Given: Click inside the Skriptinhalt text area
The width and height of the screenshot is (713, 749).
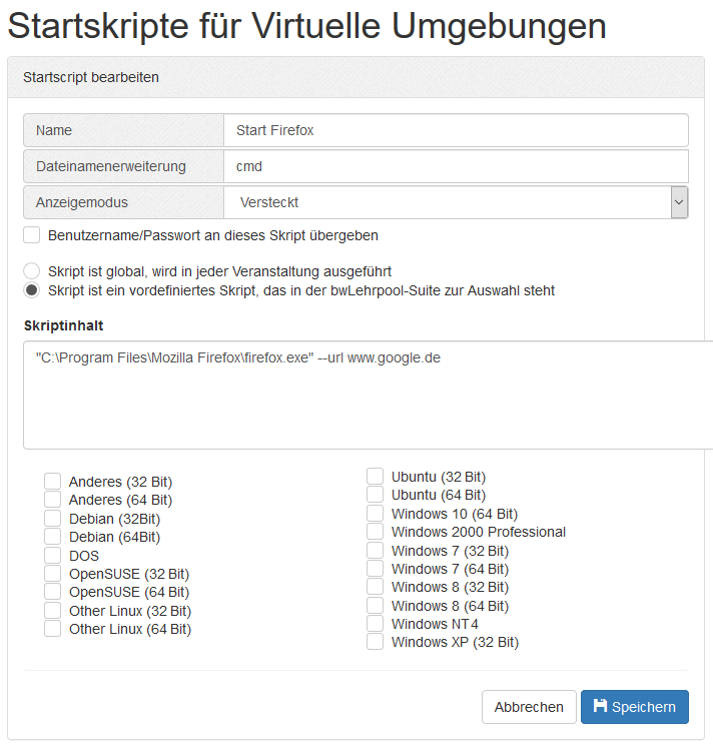Looking at the screenshot, I should 368,395.
